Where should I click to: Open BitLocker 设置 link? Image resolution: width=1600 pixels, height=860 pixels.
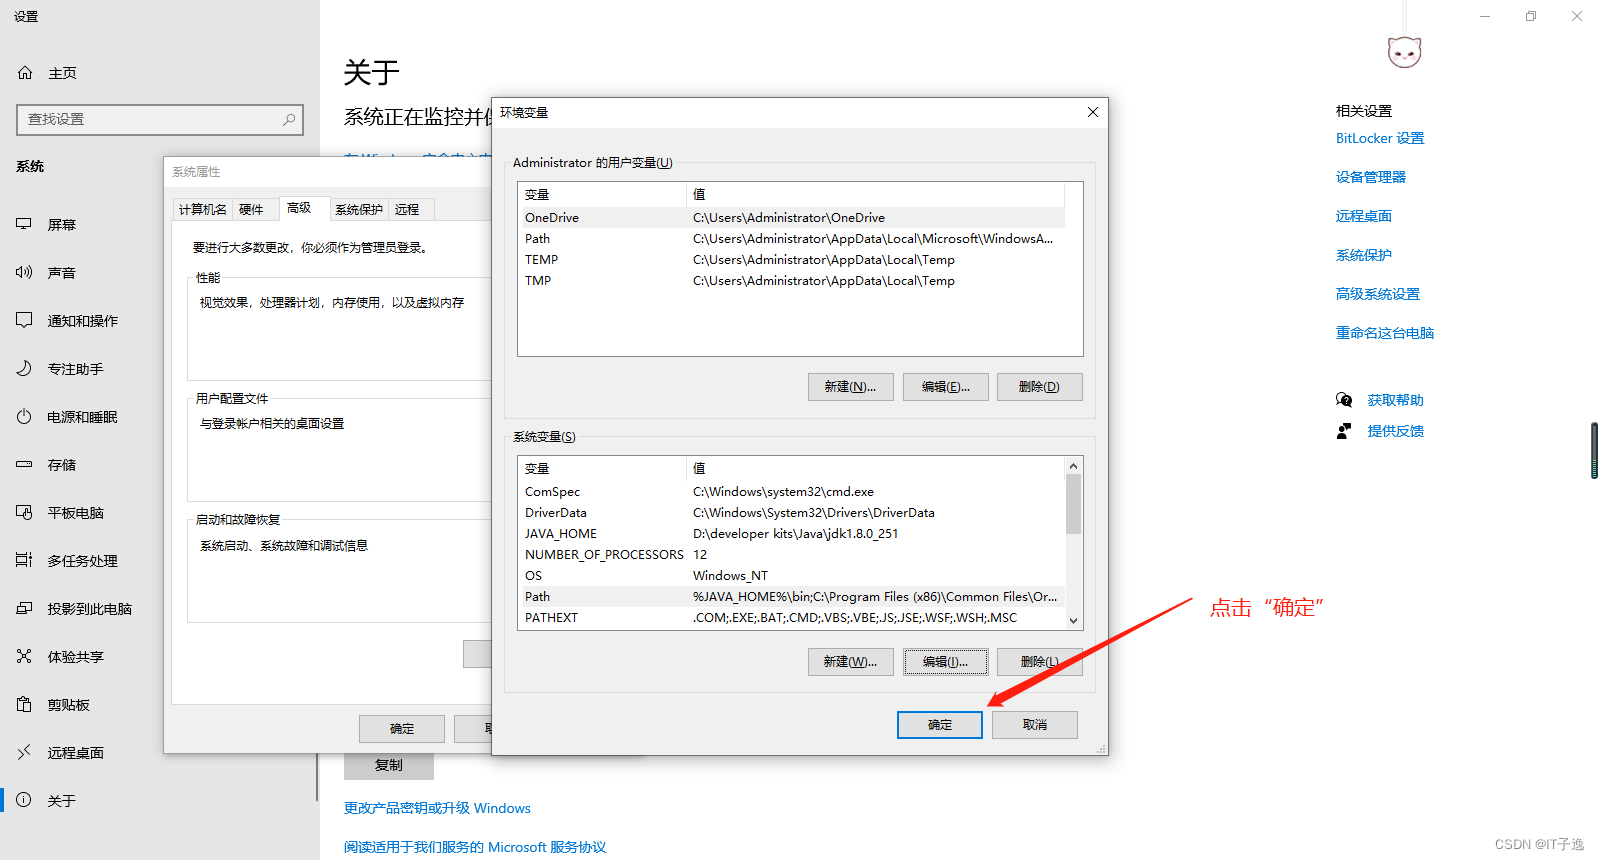[x=1380, y=138]
